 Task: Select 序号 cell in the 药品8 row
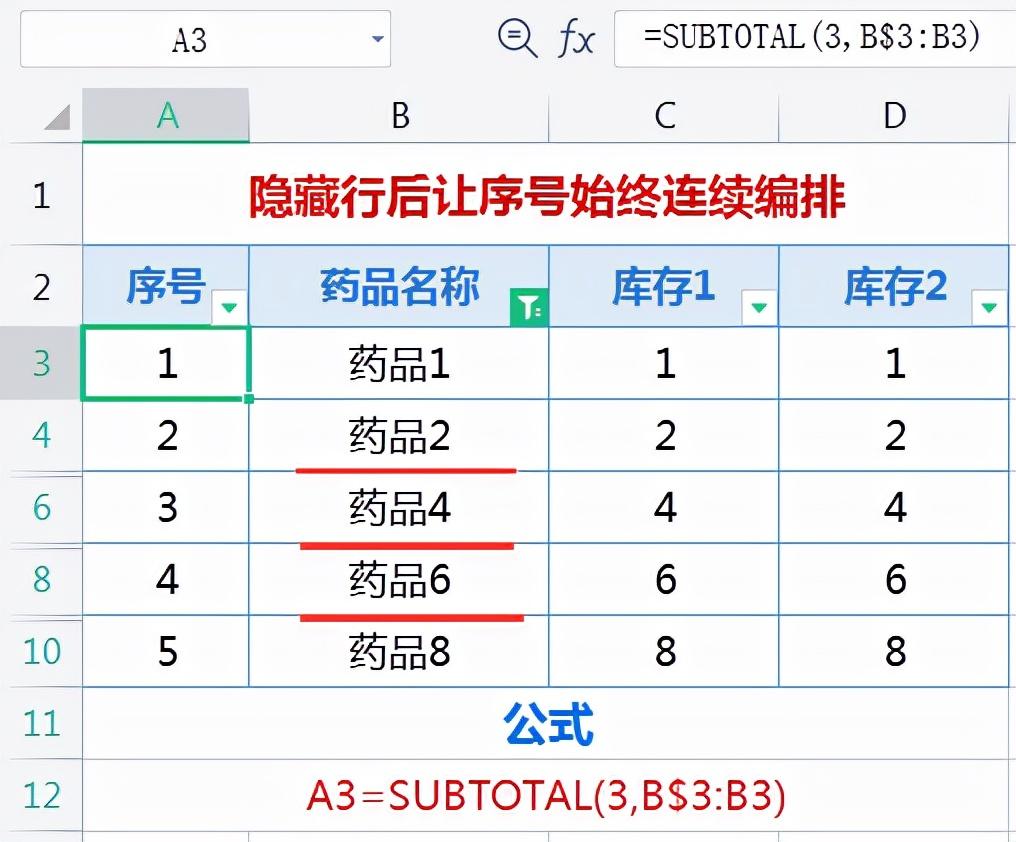tap(166, 651)
